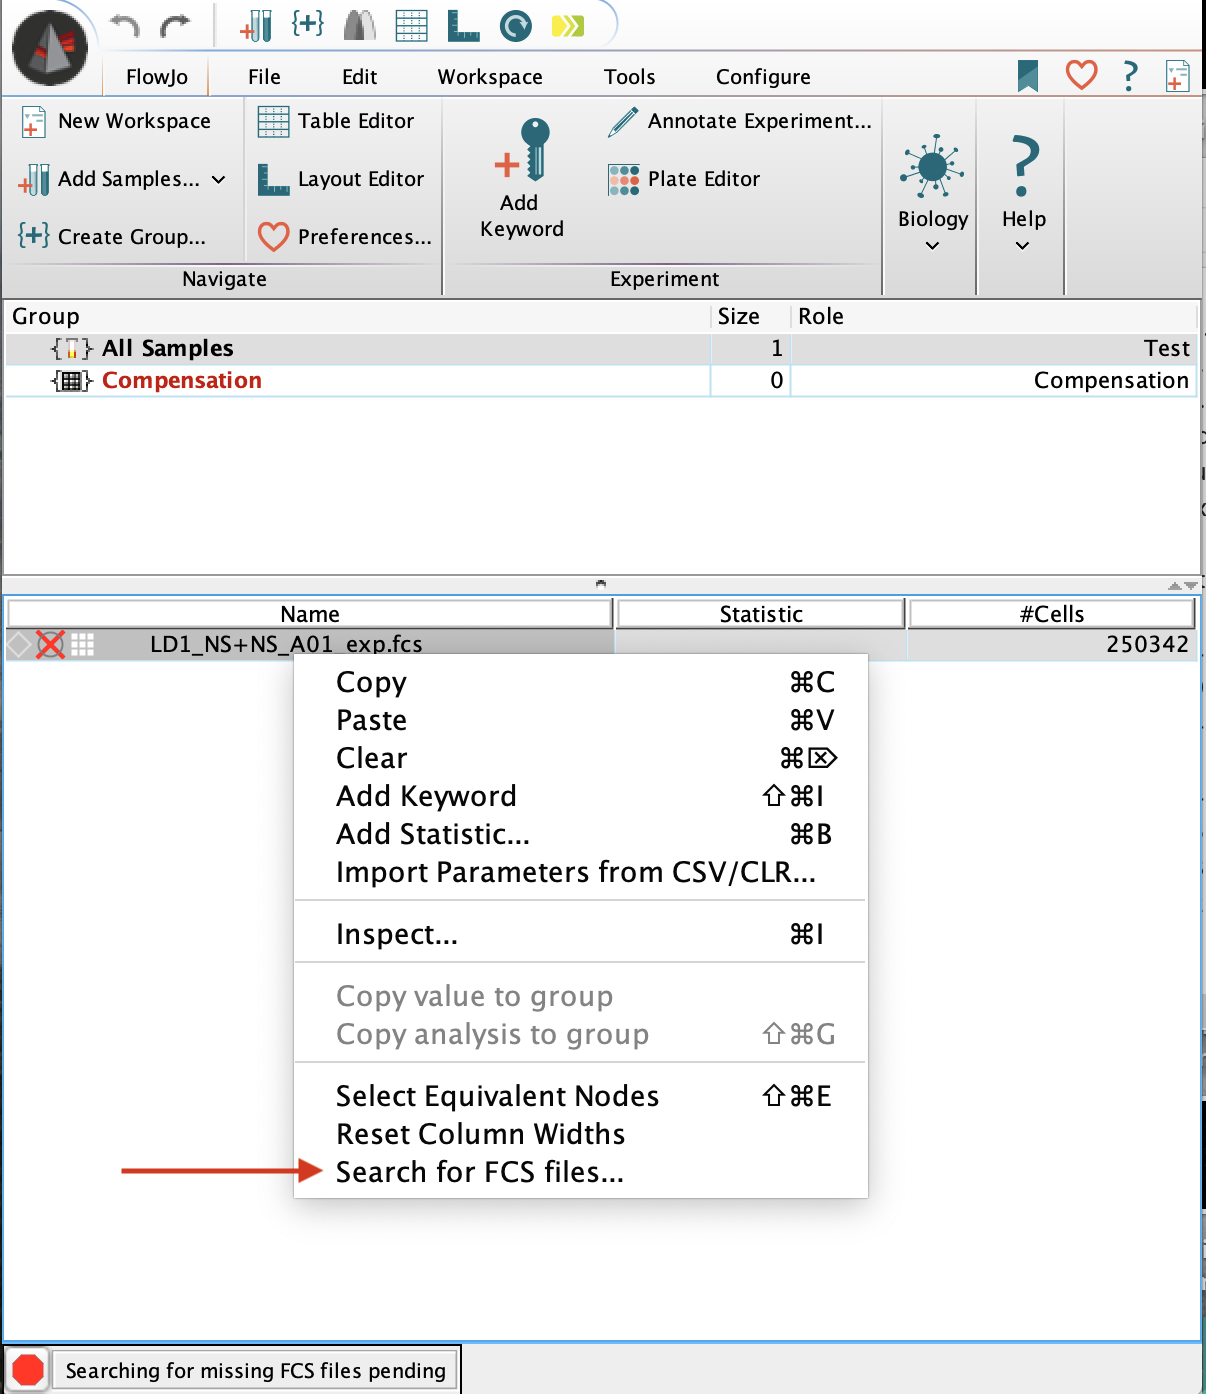The width and height of the screenshot is (1206, 1394).
Task: Choose Select Equivalent Nodes
Action: (x=581, y=1096)
